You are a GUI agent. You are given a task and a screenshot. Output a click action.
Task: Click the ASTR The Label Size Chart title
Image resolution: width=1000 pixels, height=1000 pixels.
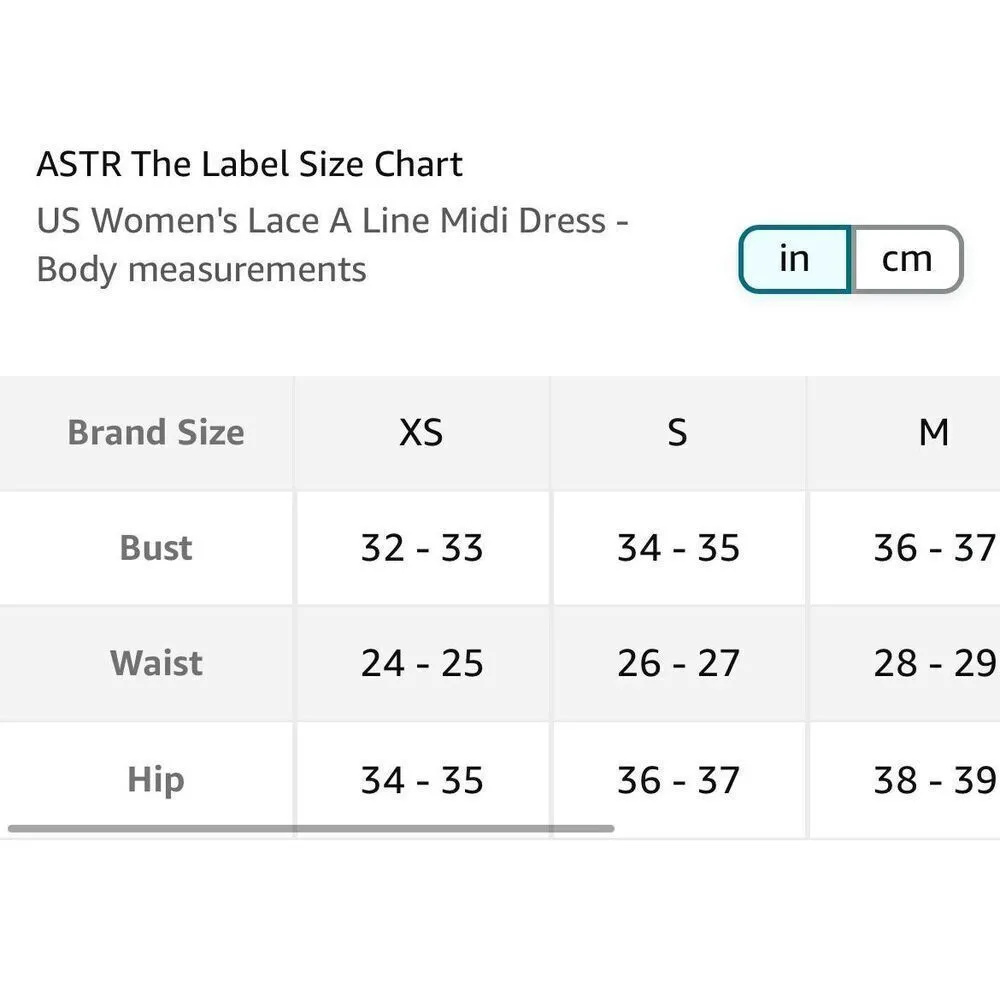click(x=249, y=163)
